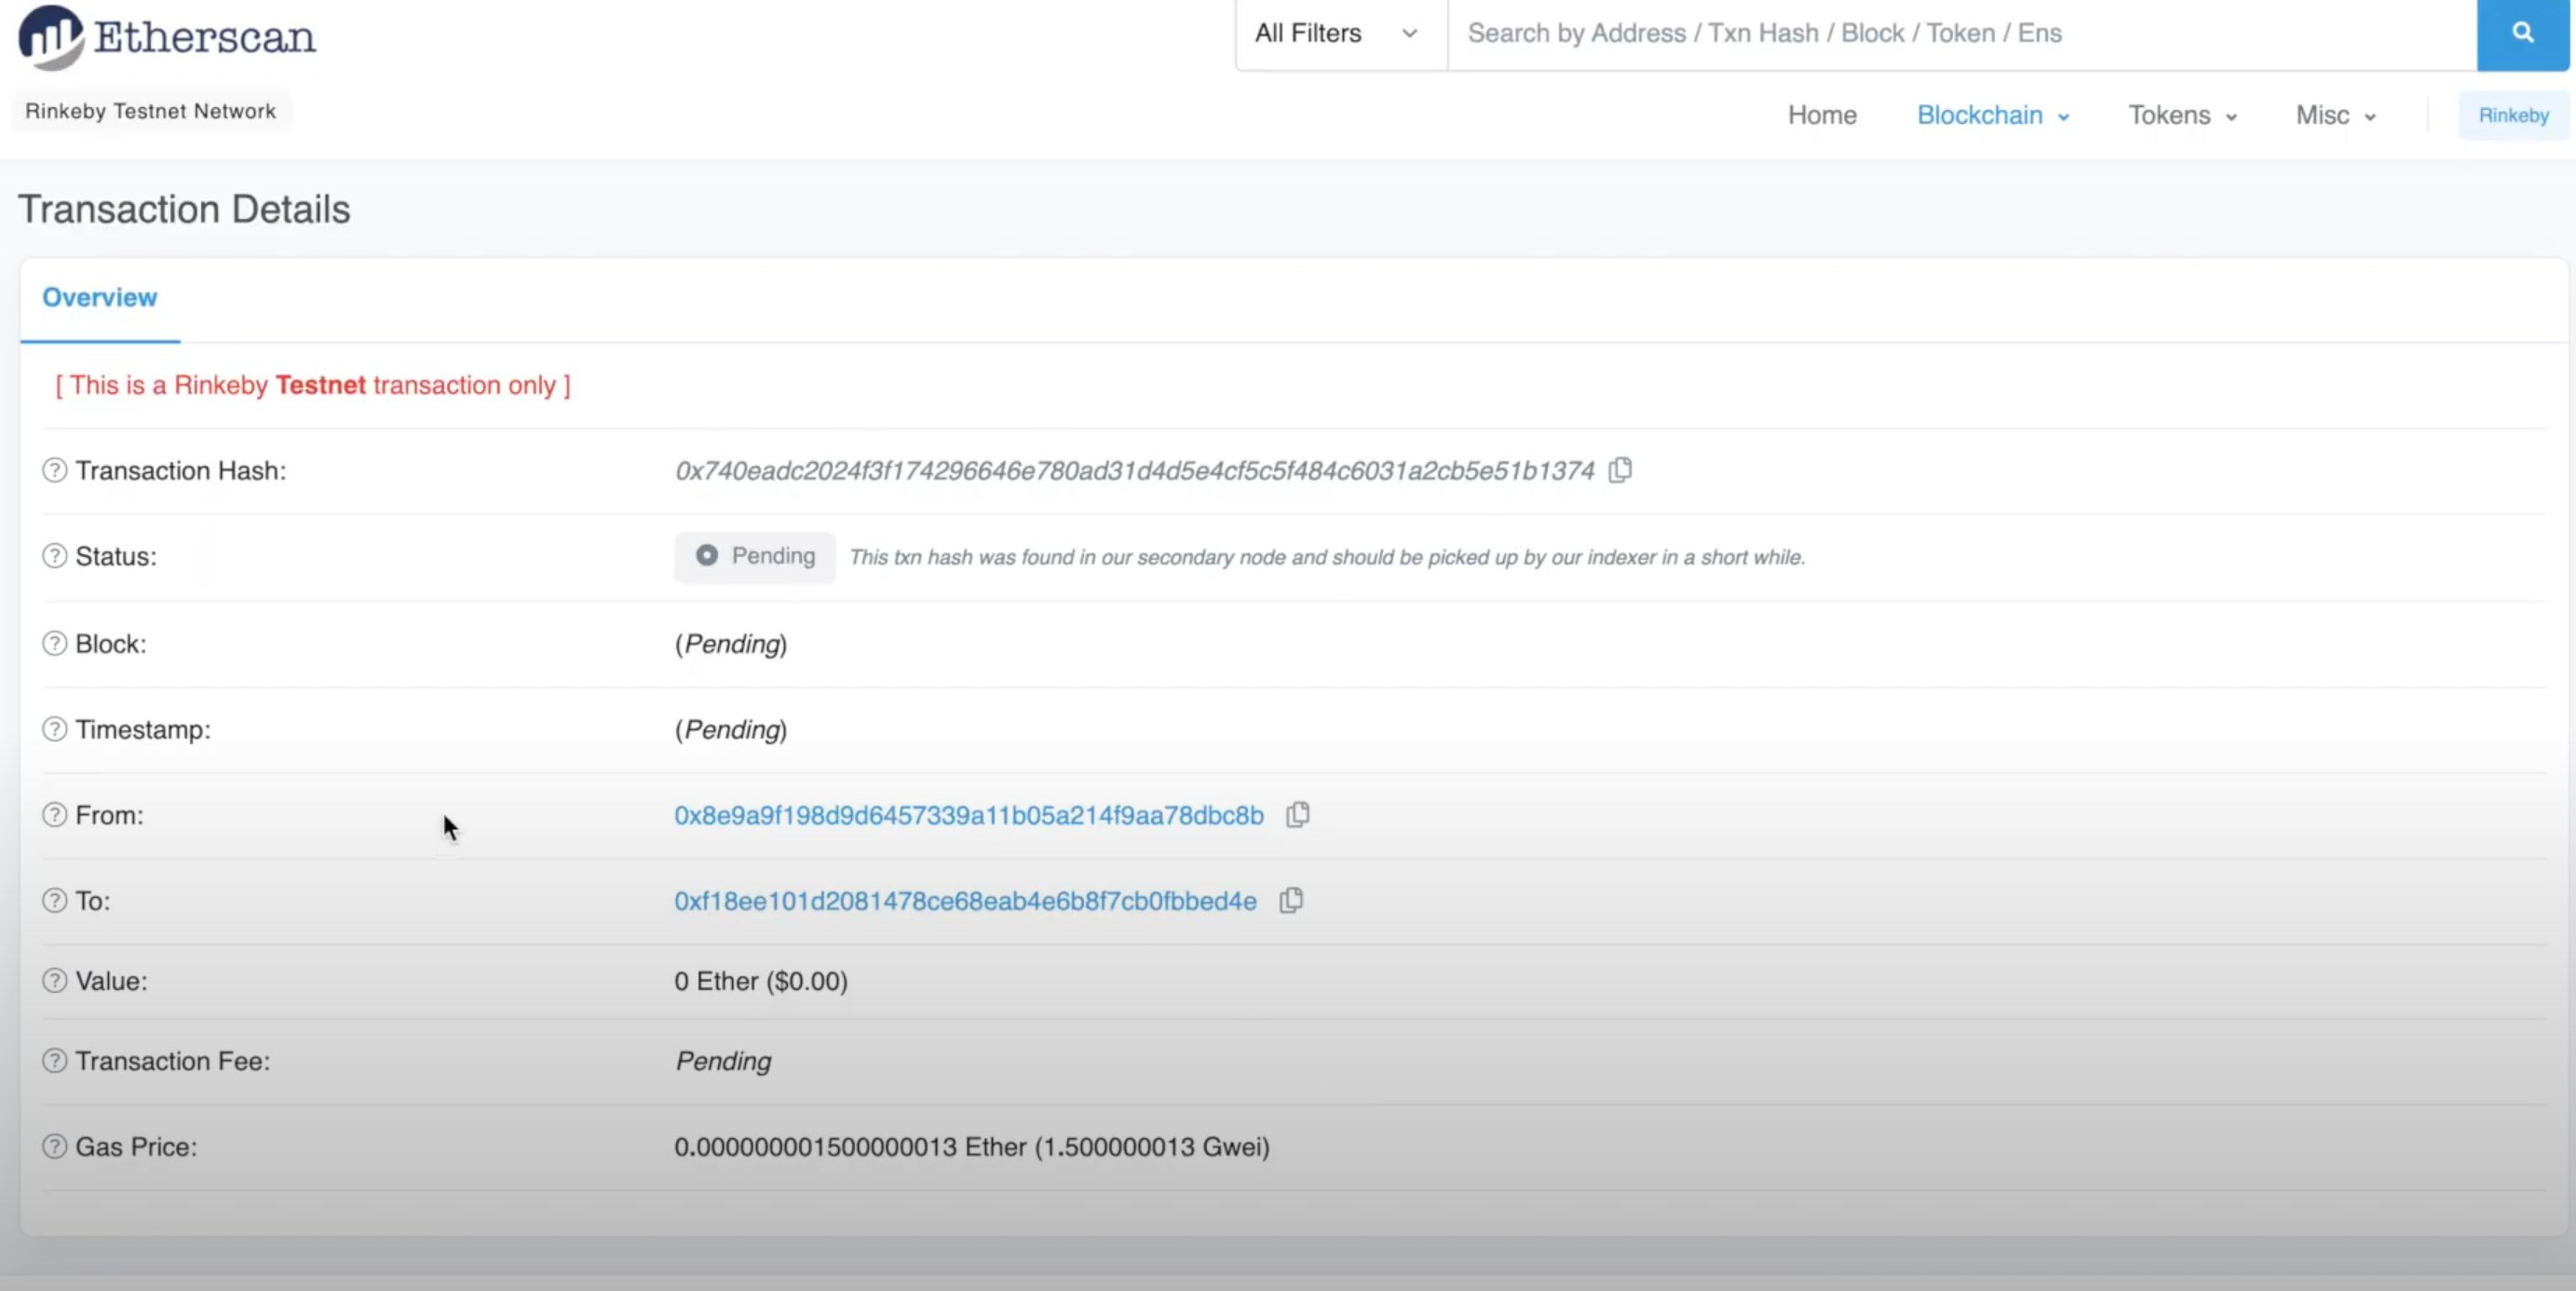Go to Home in navigation
Screen dimensions: 2576x1291
coord(1822,116)
